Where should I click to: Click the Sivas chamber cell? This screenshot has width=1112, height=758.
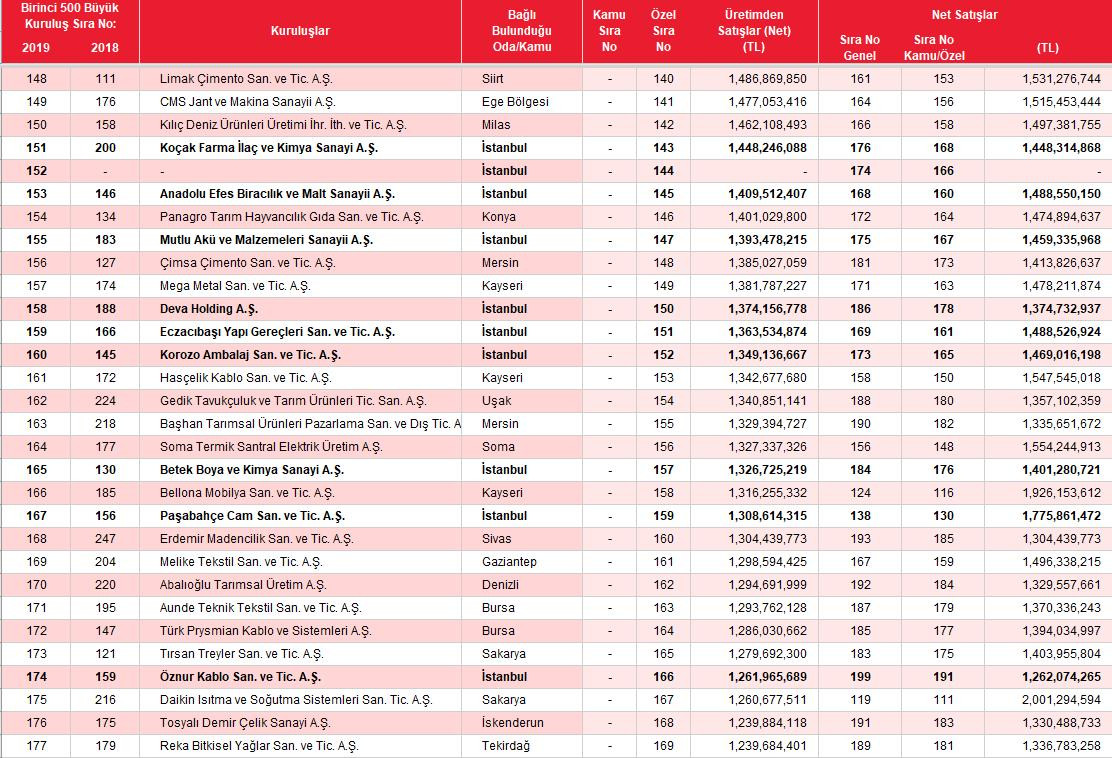496,539
